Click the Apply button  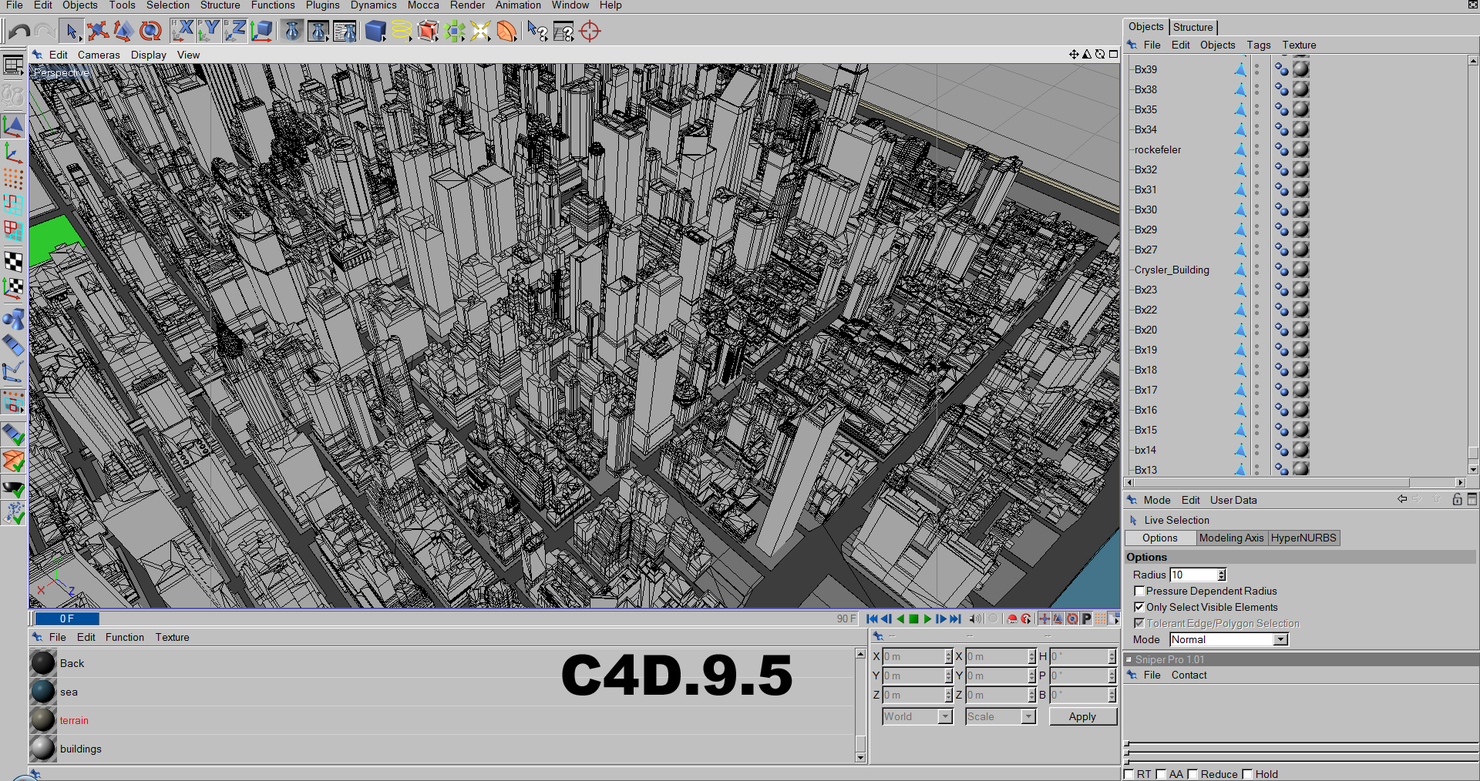point(1083,716)
